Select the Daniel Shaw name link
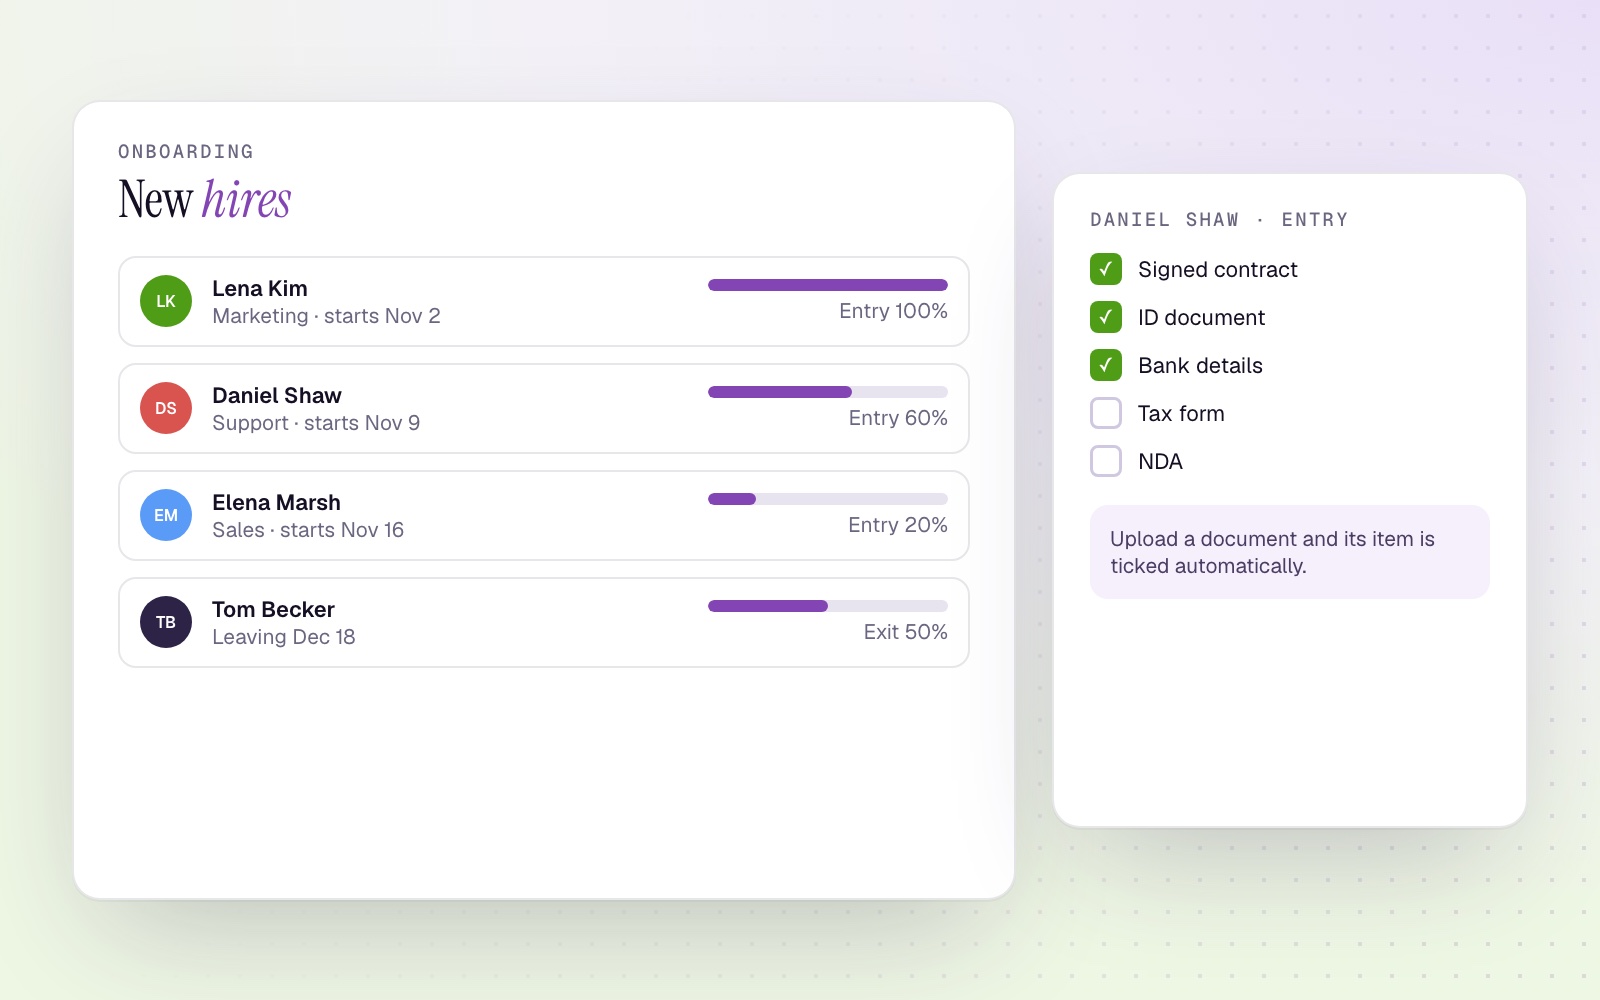Viewport: 1600px width, 1000px height. click(x=277, y=395)
